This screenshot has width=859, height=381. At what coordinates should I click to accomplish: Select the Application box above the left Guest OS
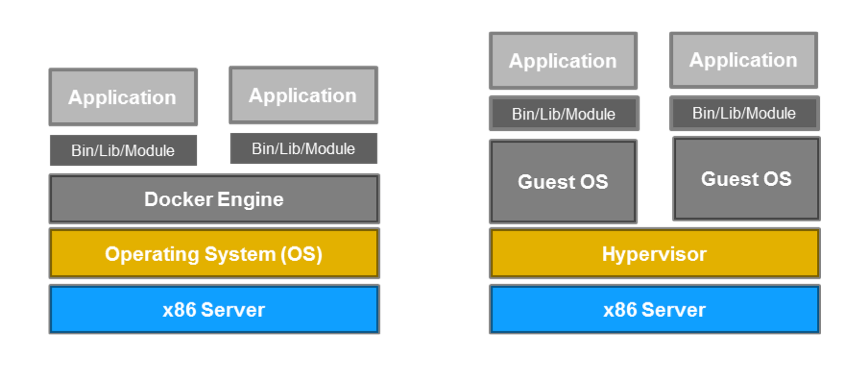[563, 60]
